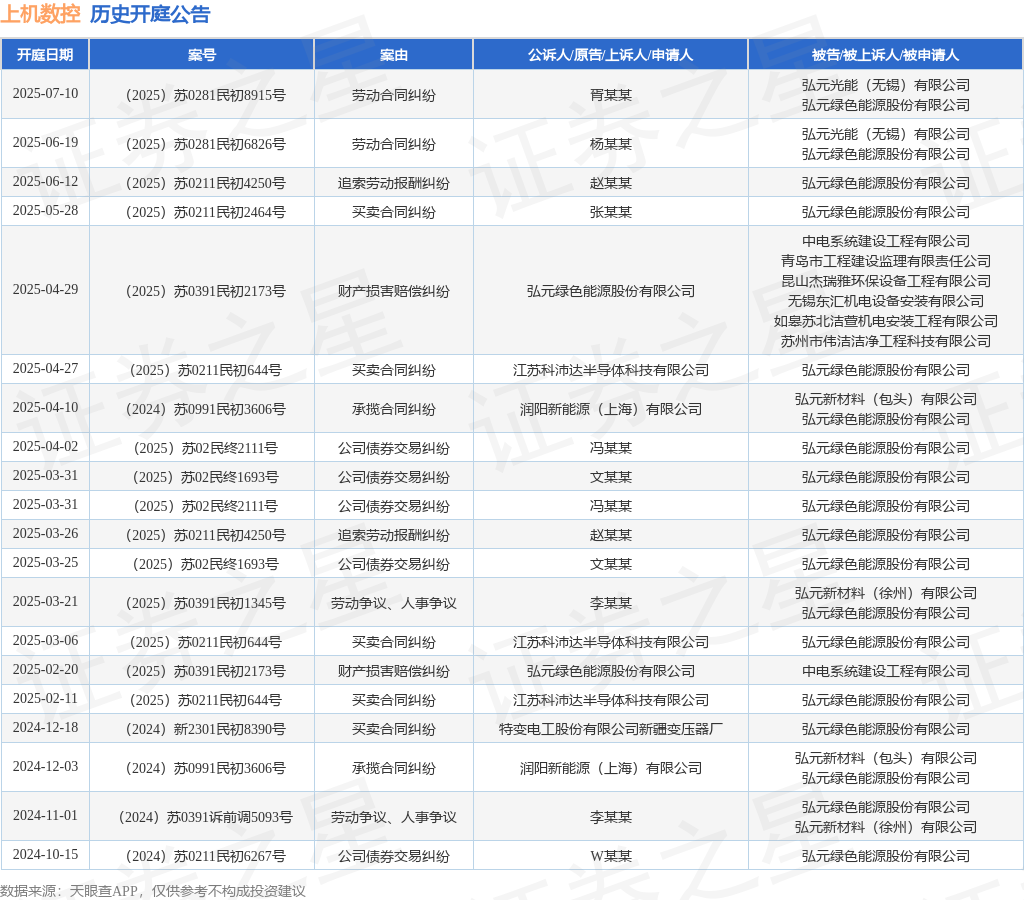Screen dimensions: 1024x900
Task: Click plaintiff 杨某某
Action: coord(611,144)
